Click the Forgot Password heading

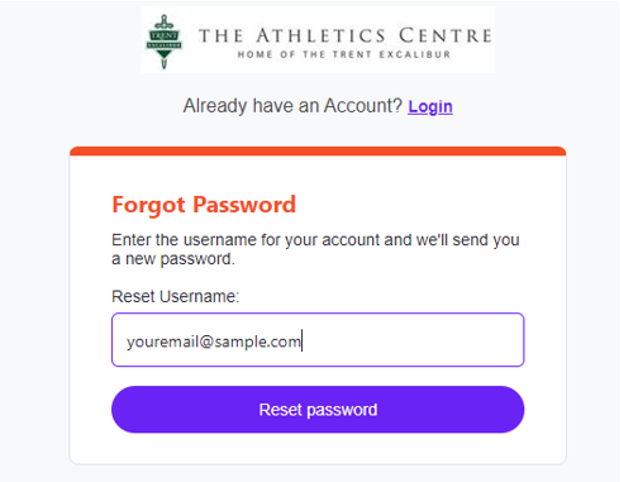(x=203, y=205)
